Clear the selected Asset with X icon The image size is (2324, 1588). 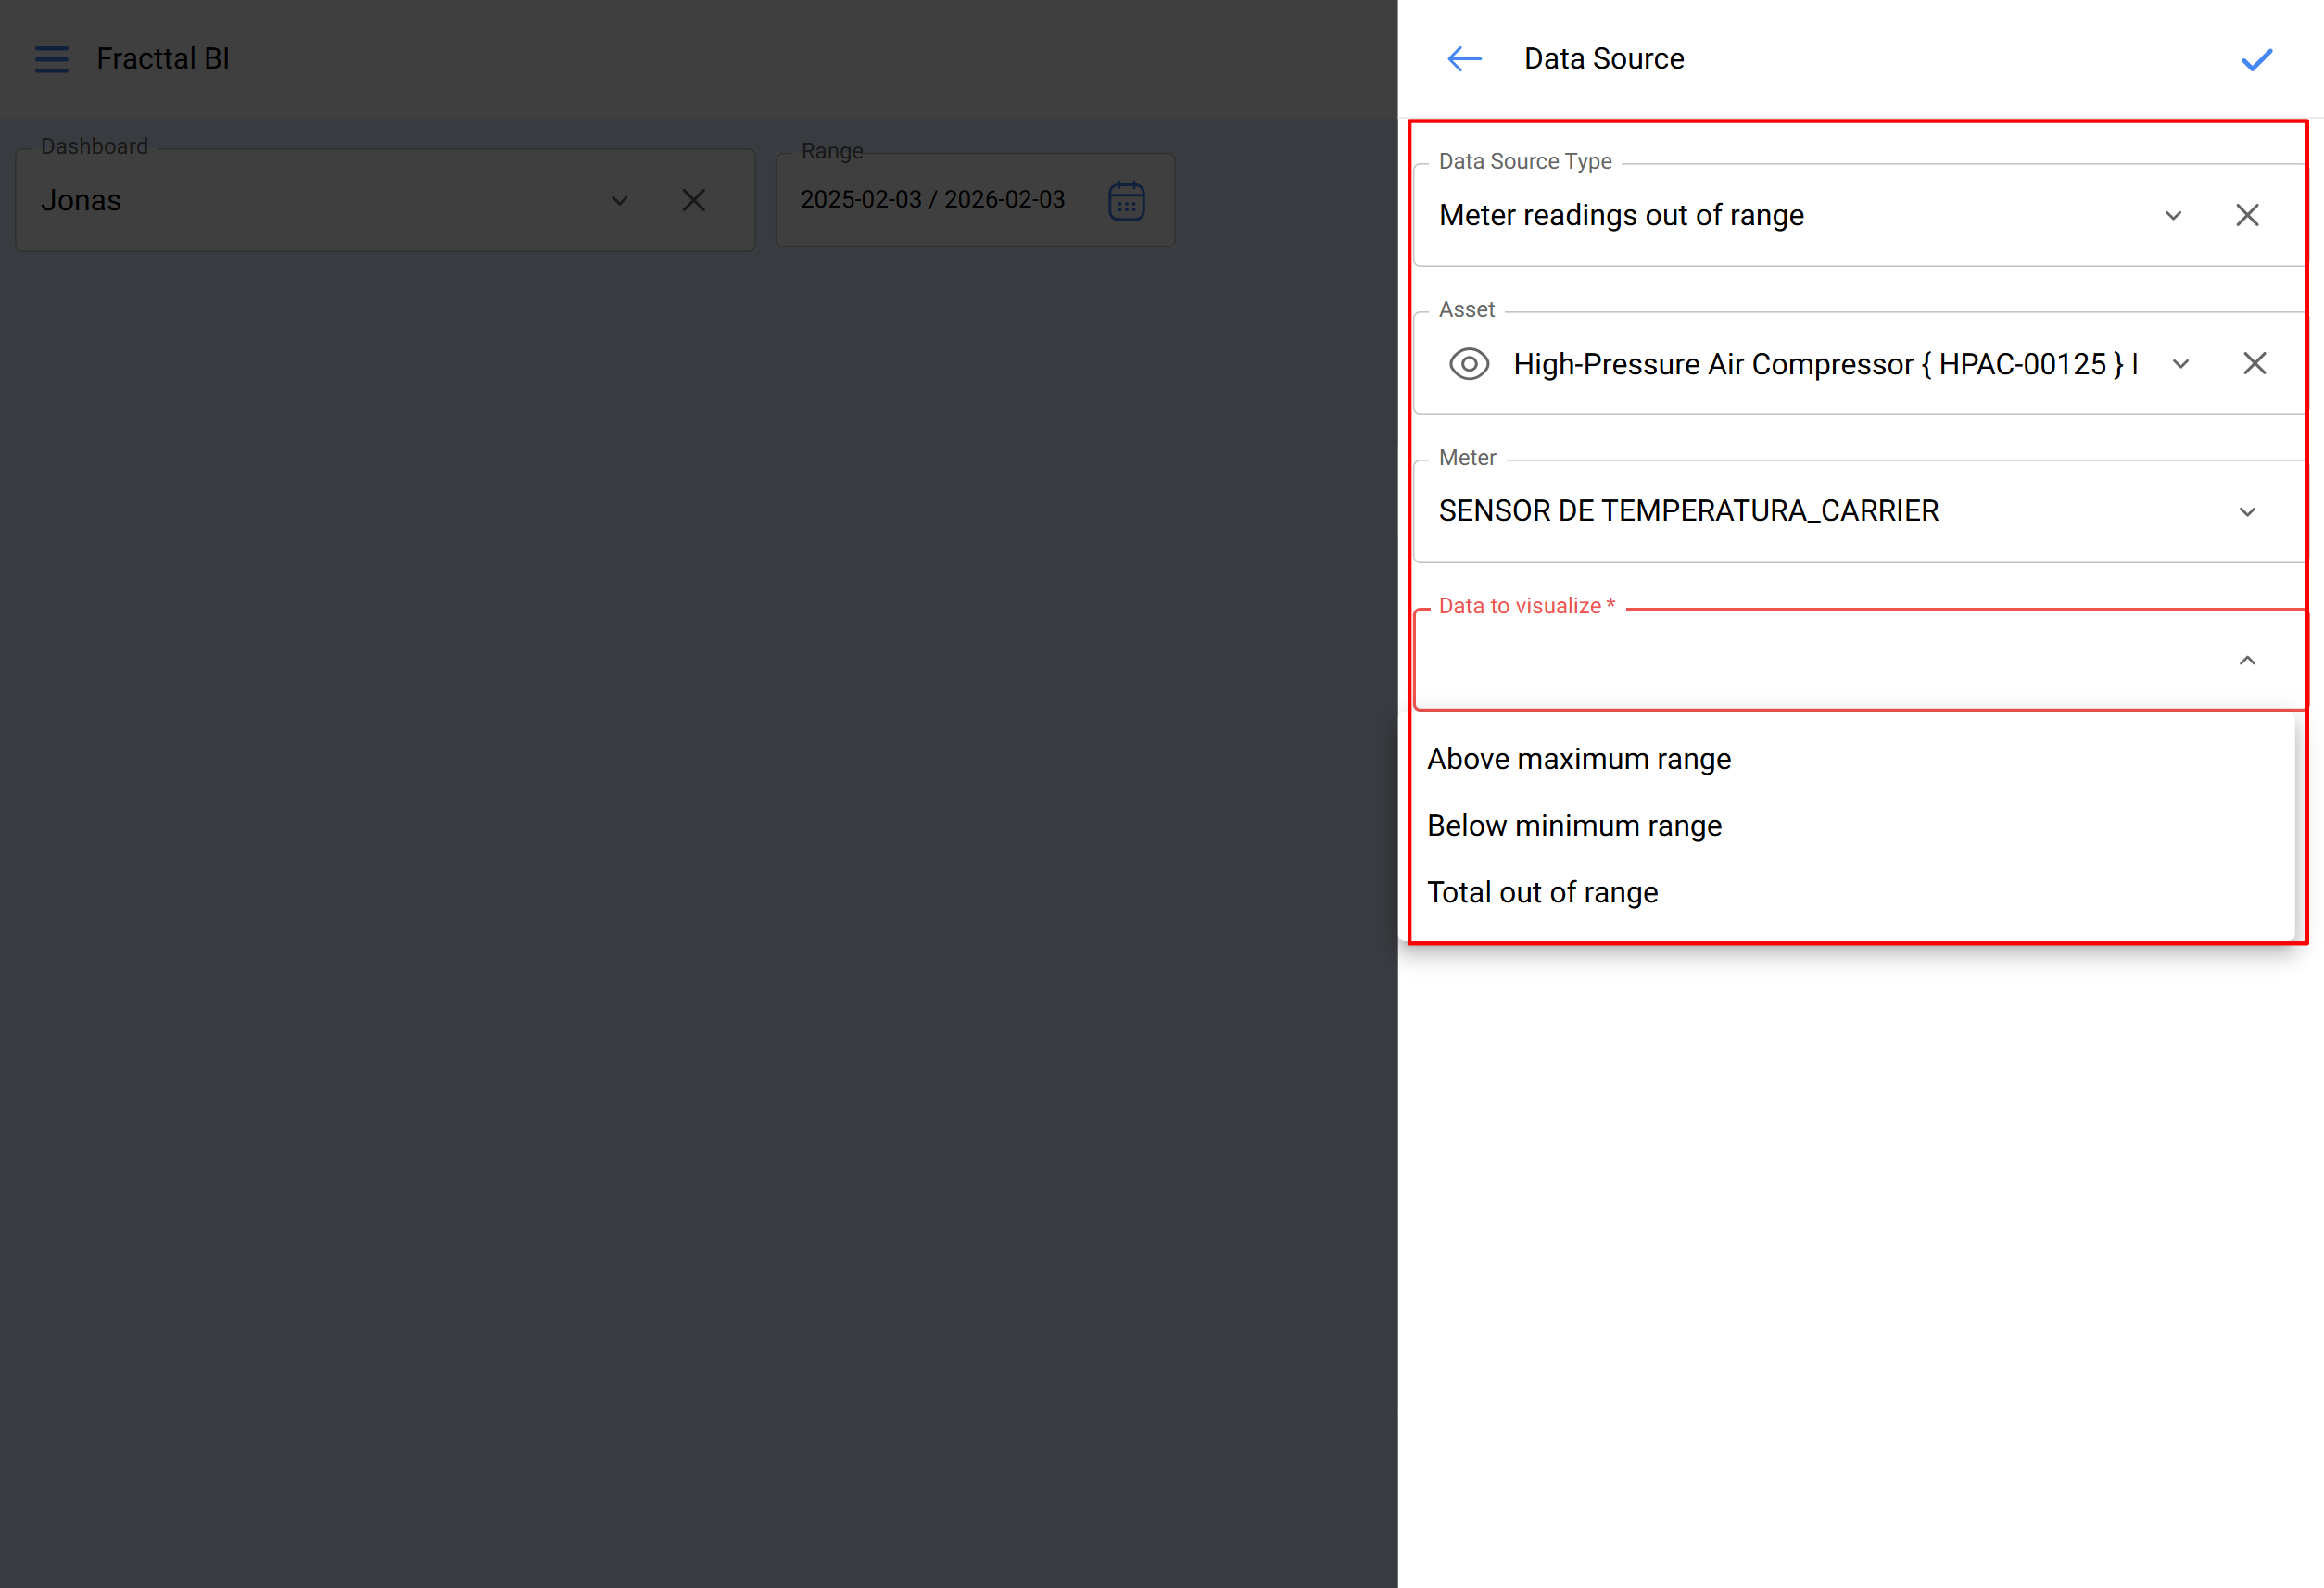point(2254,363)
